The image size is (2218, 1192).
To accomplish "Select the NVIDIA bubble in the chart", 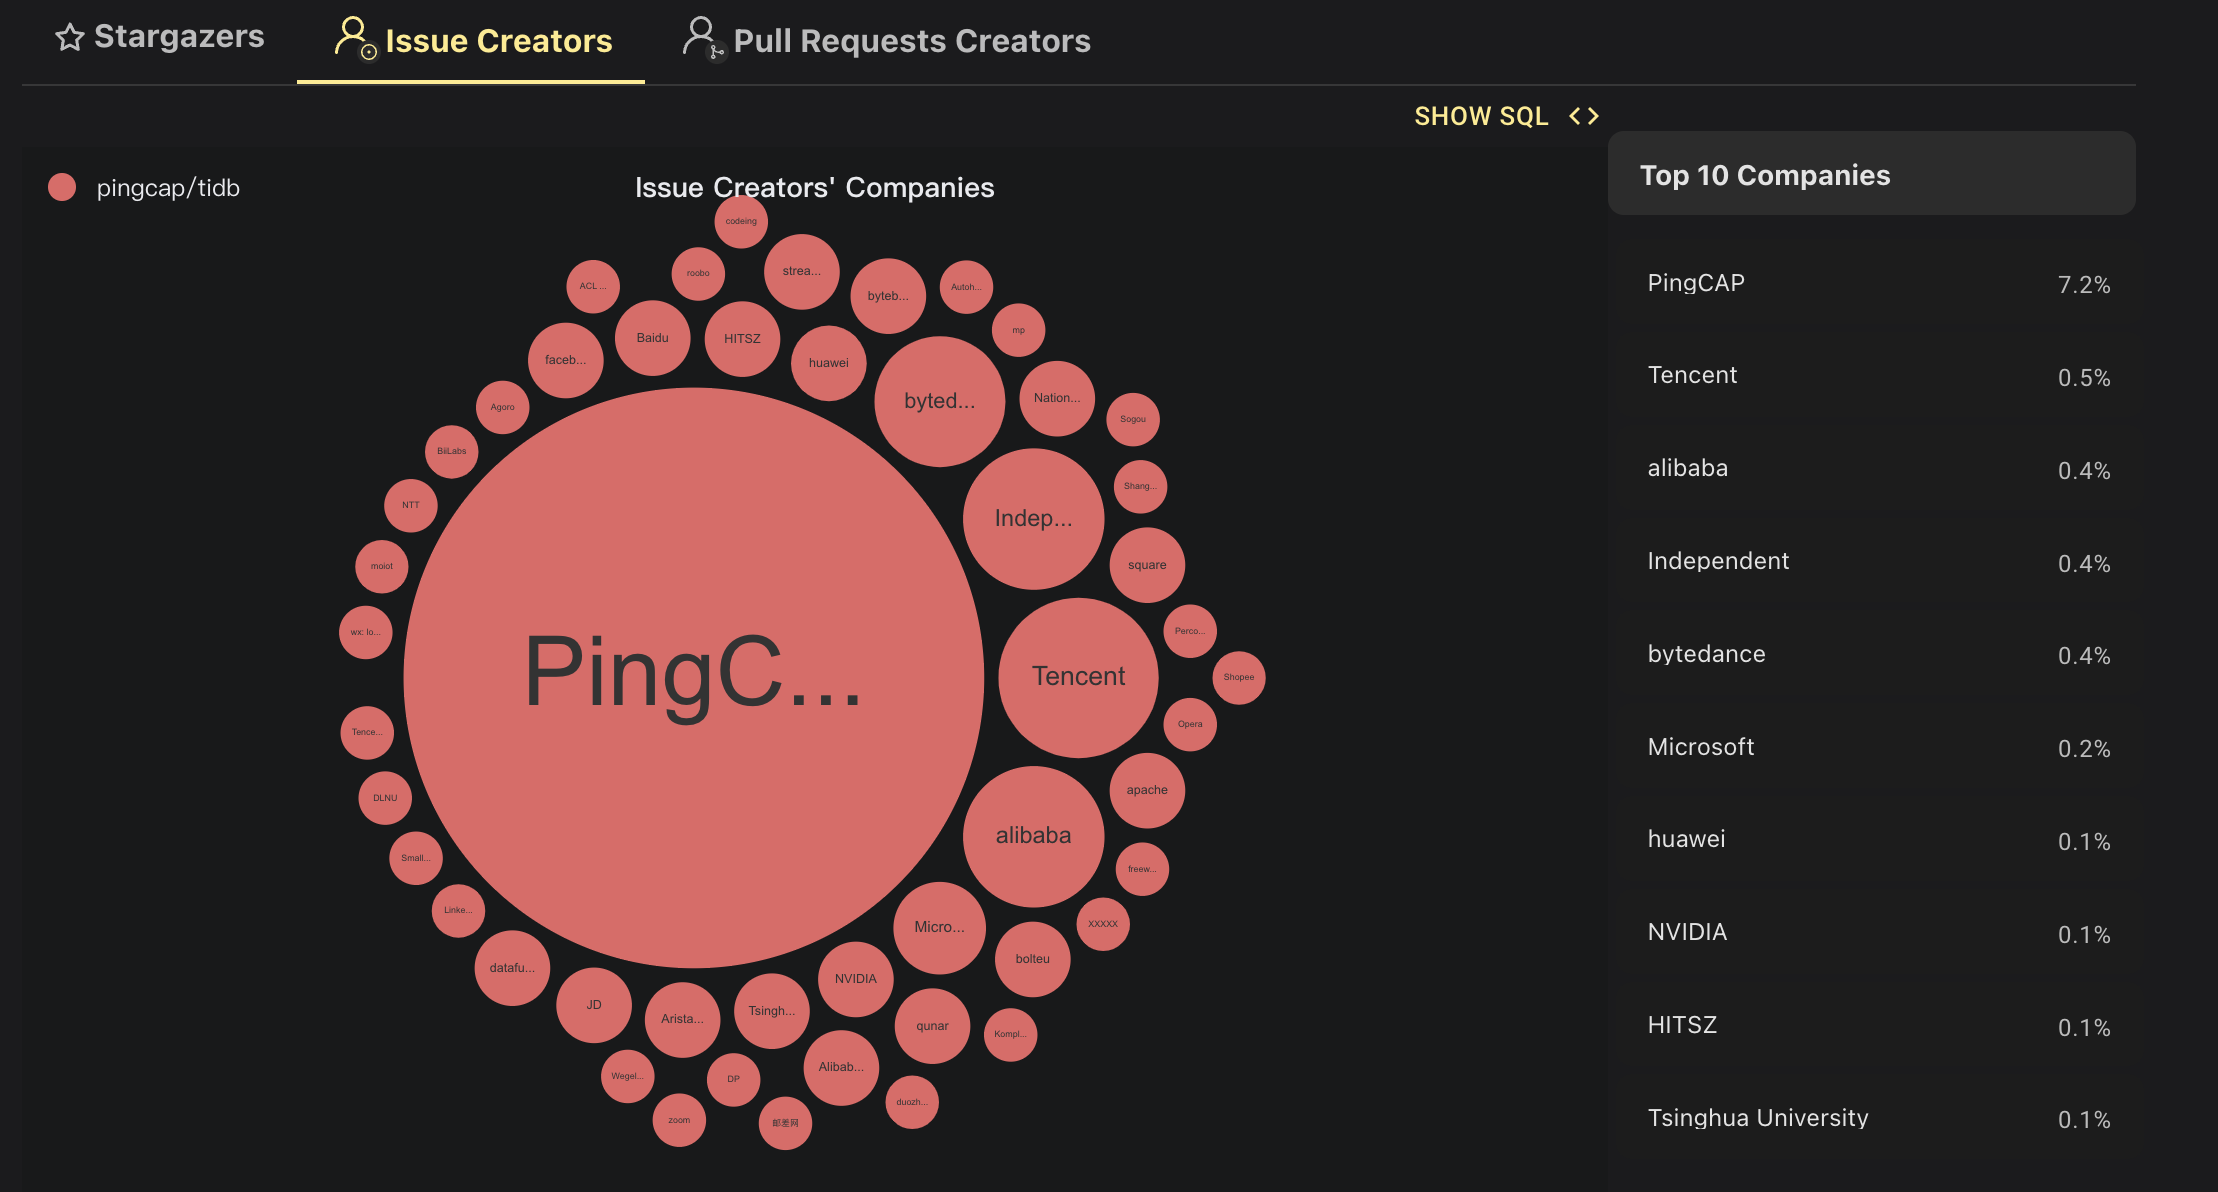I will point(855,979).
